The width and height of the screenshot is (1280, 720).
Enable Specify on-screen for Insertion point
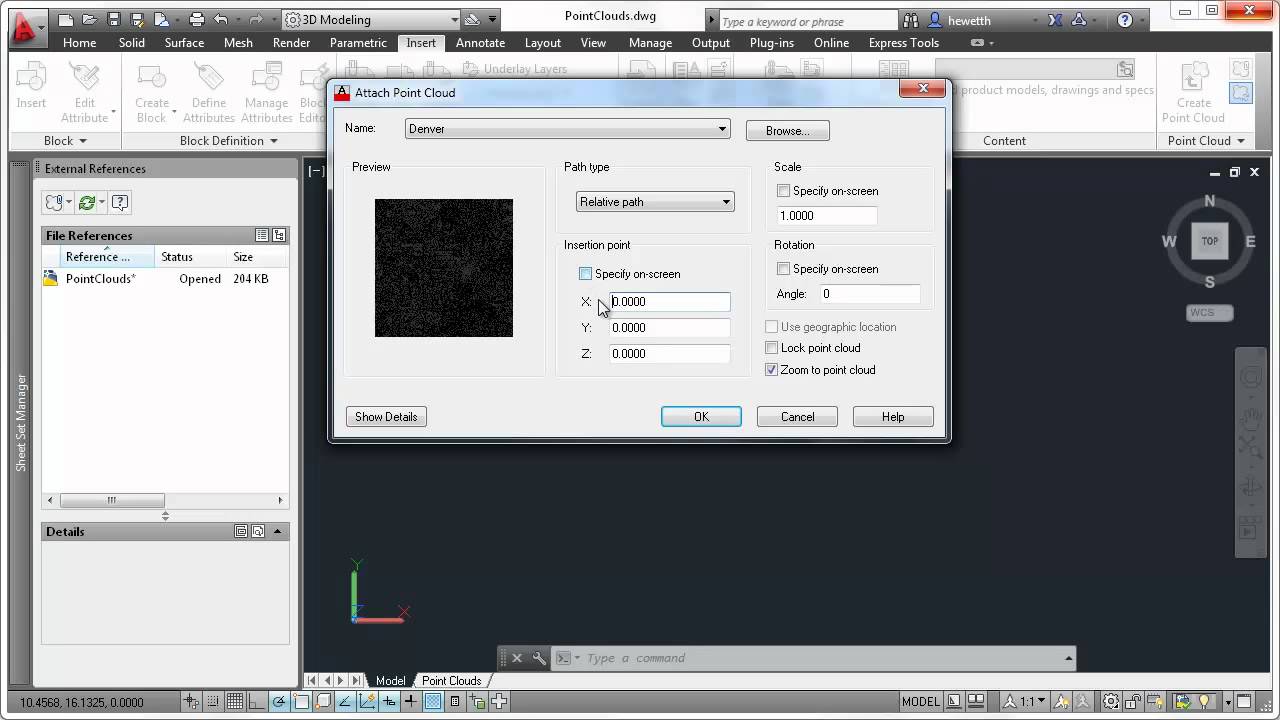[585, 273]
